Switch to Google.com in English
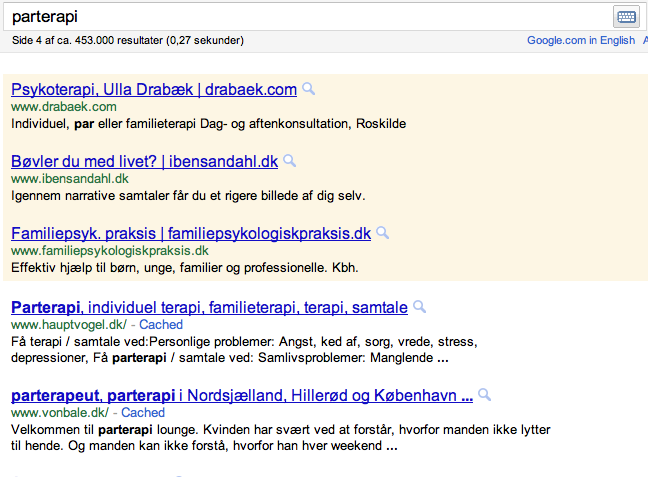 coord(580,40)
